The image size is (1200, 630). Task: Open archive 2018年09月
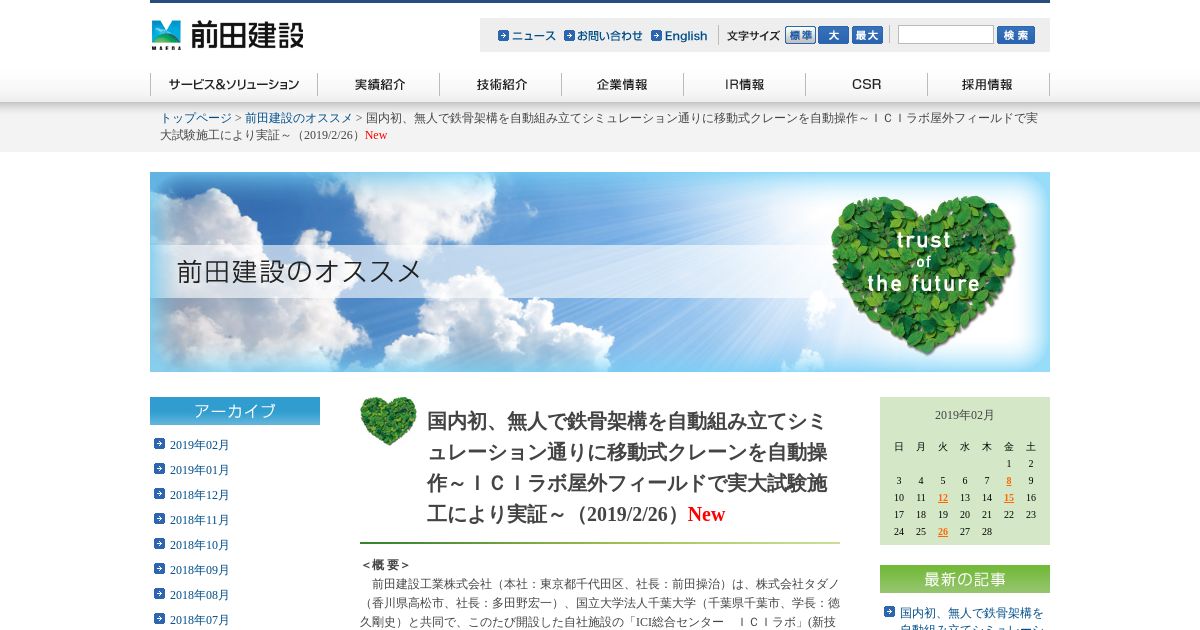(200, 570)
